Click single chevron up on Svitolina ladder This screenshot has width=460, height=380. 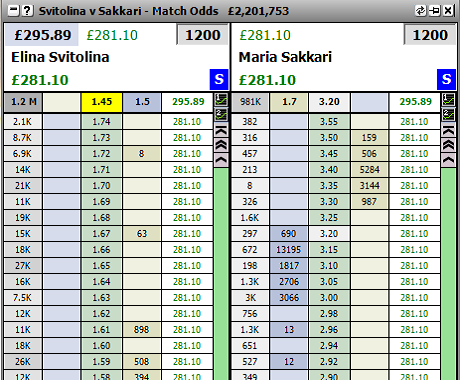click(221, 160)
